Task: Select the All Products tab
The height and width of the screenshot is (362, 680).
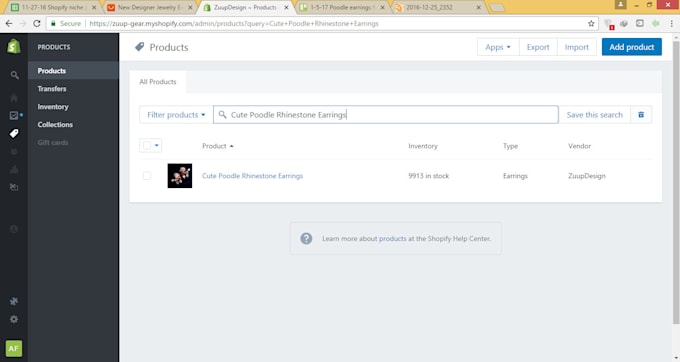Action: coord(158,82)
